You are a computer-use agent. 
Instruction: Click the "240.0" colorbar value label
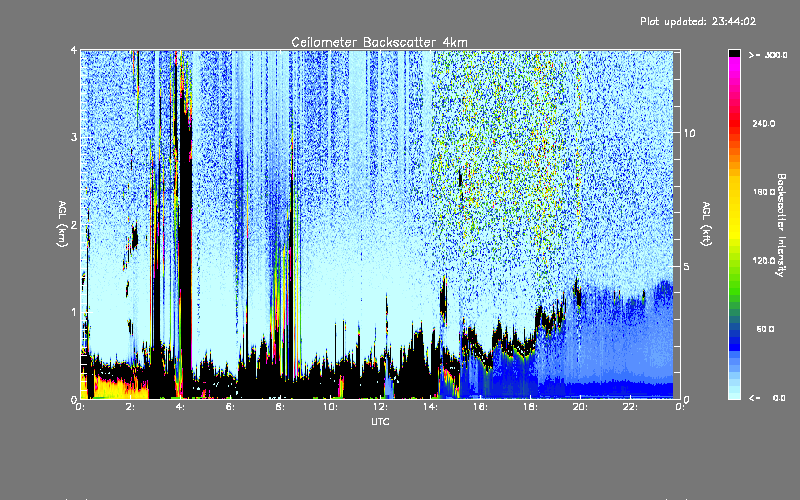[764, 124]
